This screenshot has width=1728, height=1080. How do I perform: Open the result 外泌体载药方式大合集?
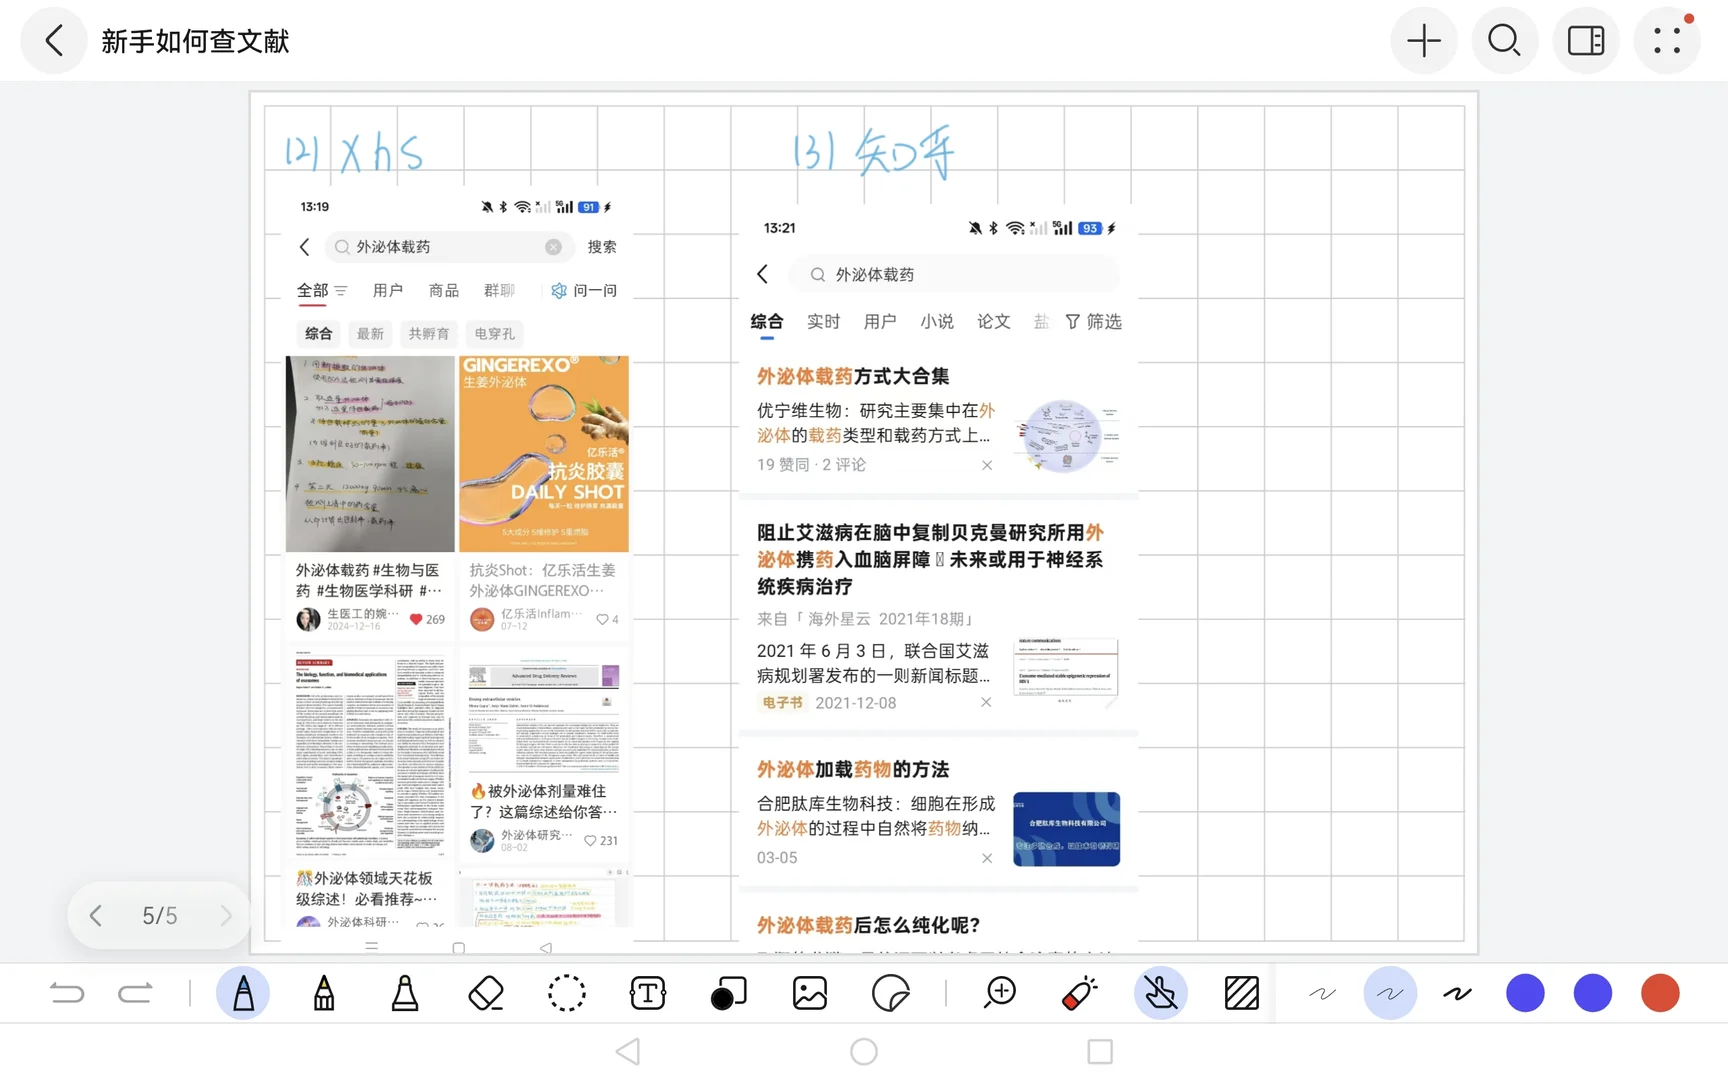click(853, 377)
